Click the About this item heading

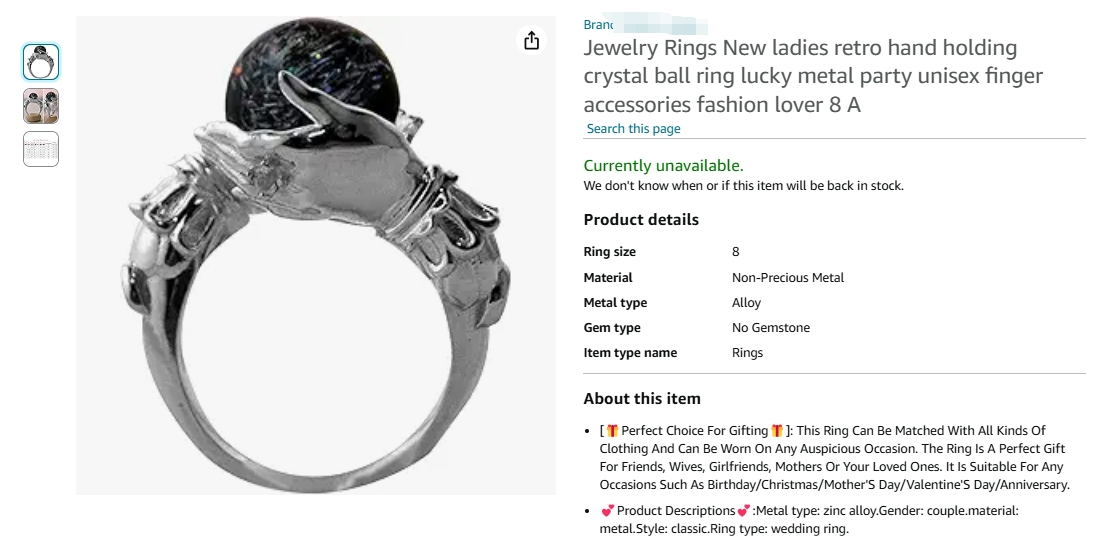tap(642, 399)
